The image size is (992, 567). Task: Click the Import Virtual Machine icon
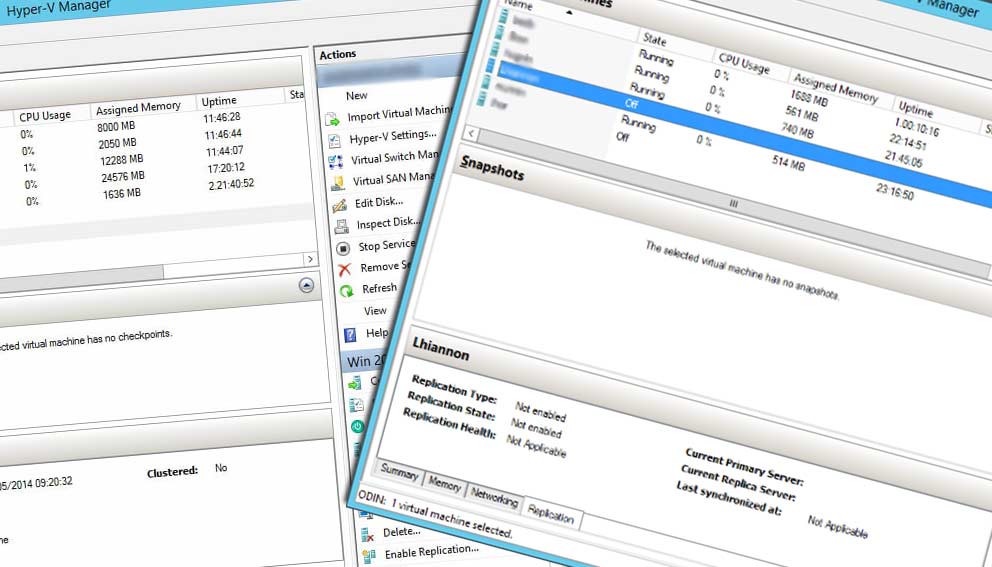[332, 119]
